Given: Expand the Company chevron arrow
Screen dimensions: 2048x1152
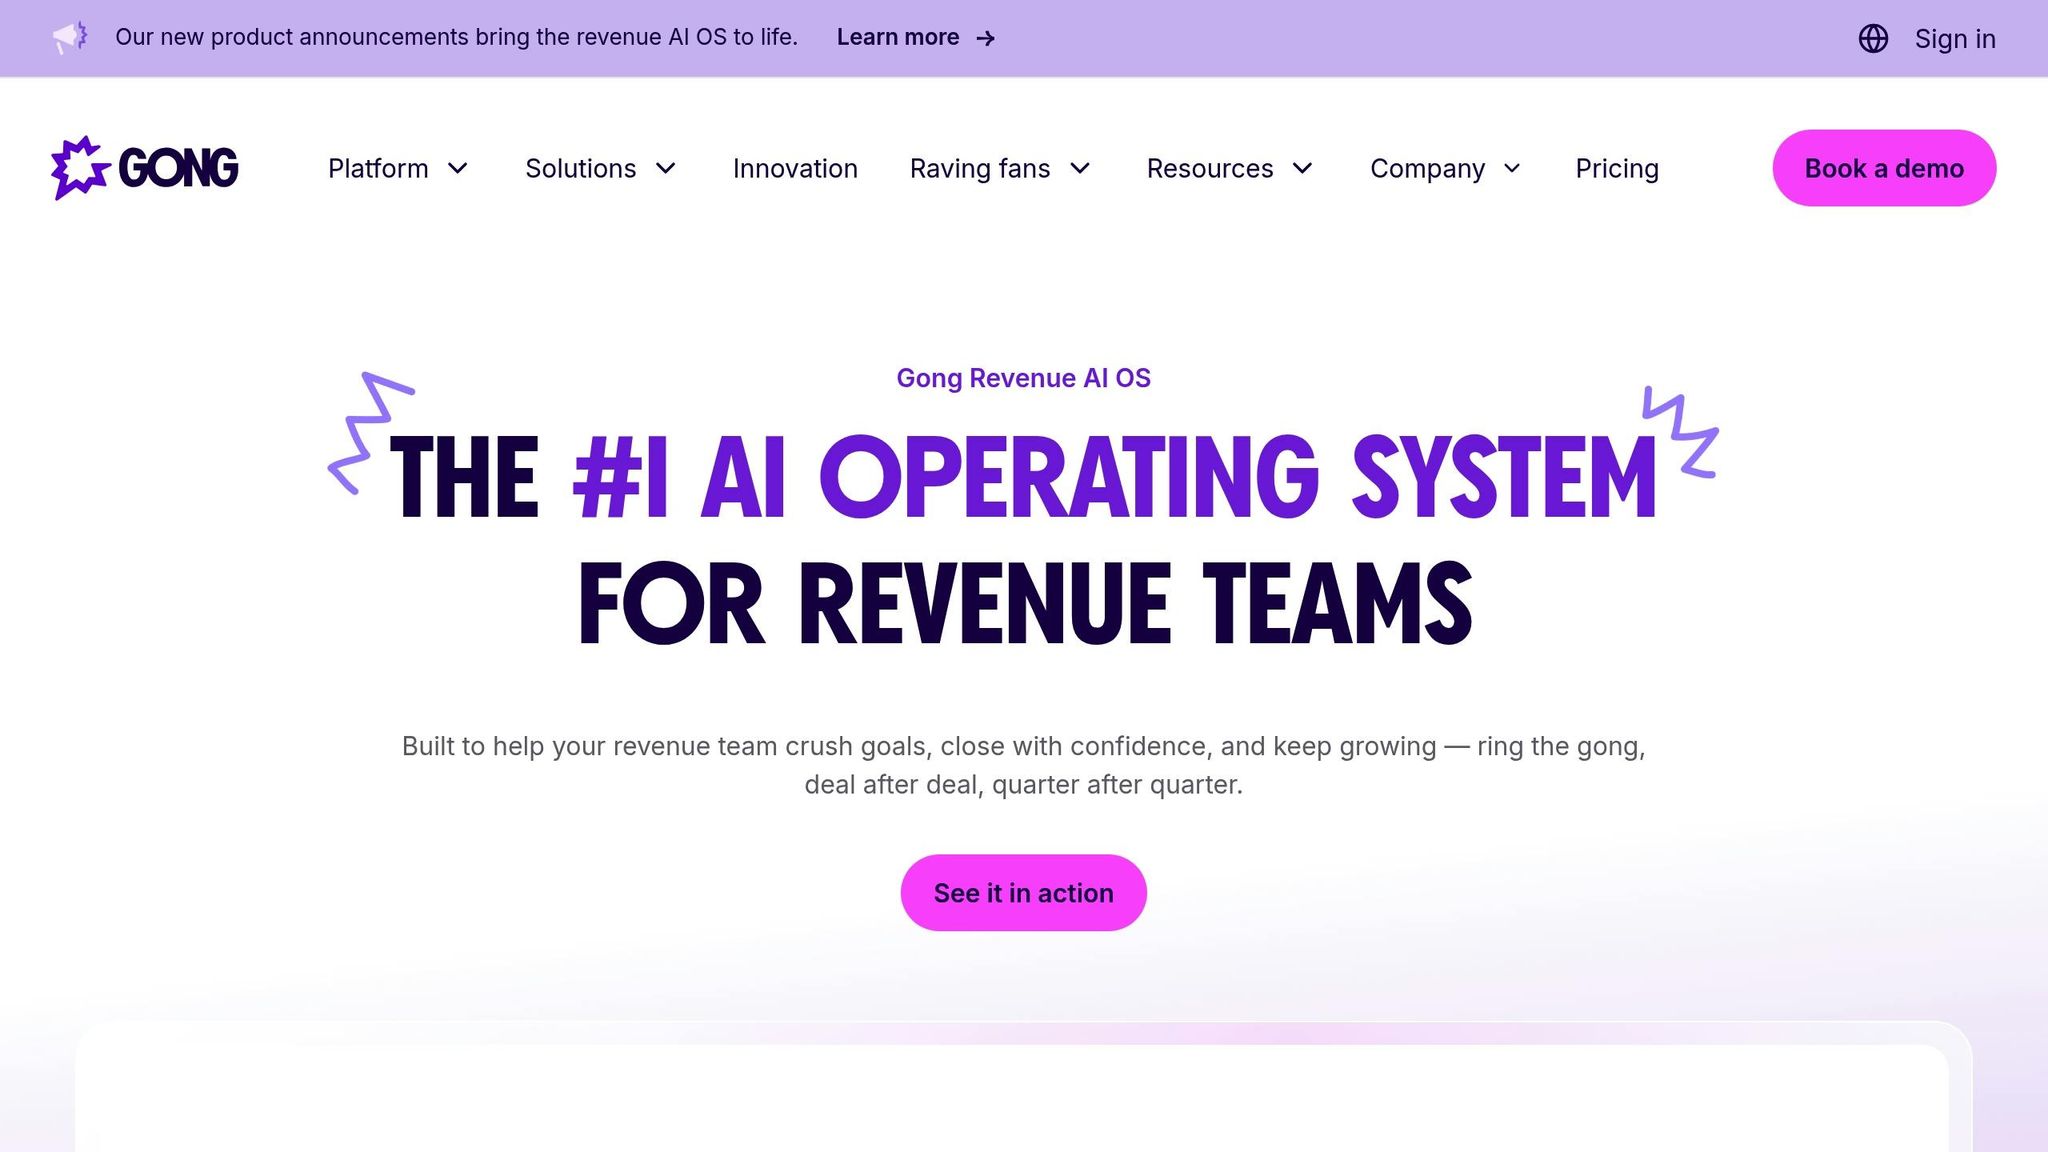Looking at the screenshot, I should click(1512, 168).
